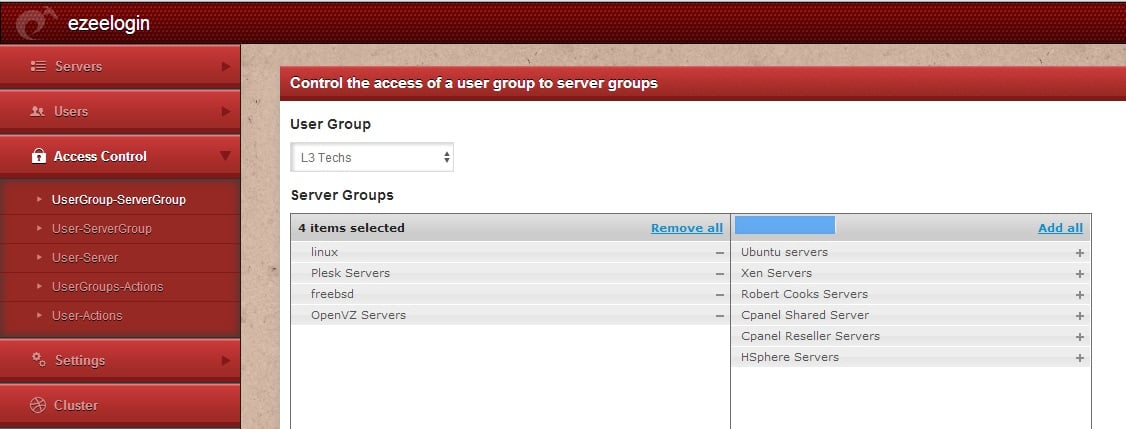Select the freebsd row

(x=511, y=294)
